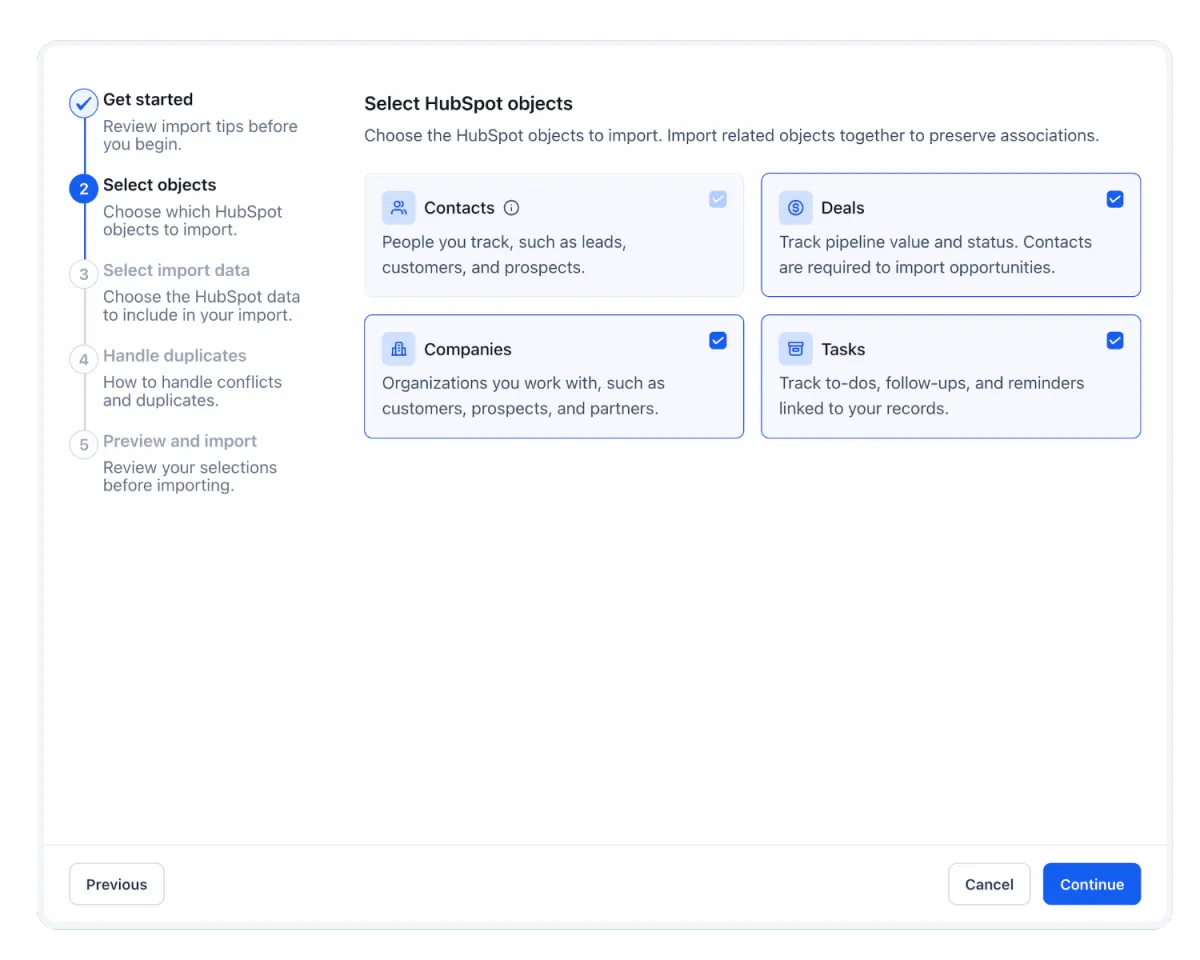Screen dimensions: 1200x960
Task: Select the Deals card title
Action: (843, 208)
